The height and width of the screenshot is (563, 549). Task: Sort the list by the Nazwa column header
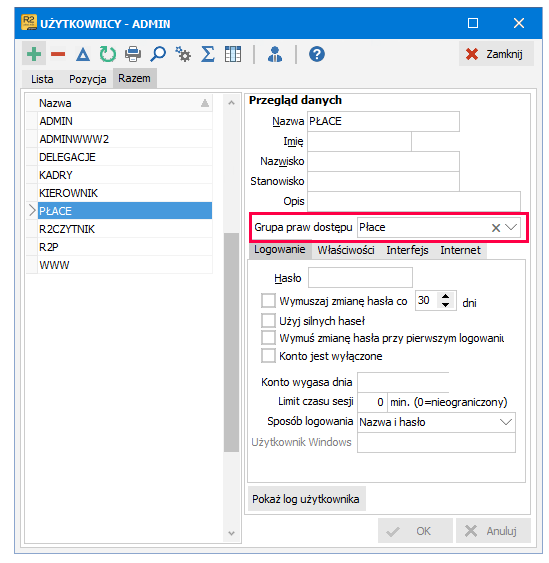tap(124, 103)
